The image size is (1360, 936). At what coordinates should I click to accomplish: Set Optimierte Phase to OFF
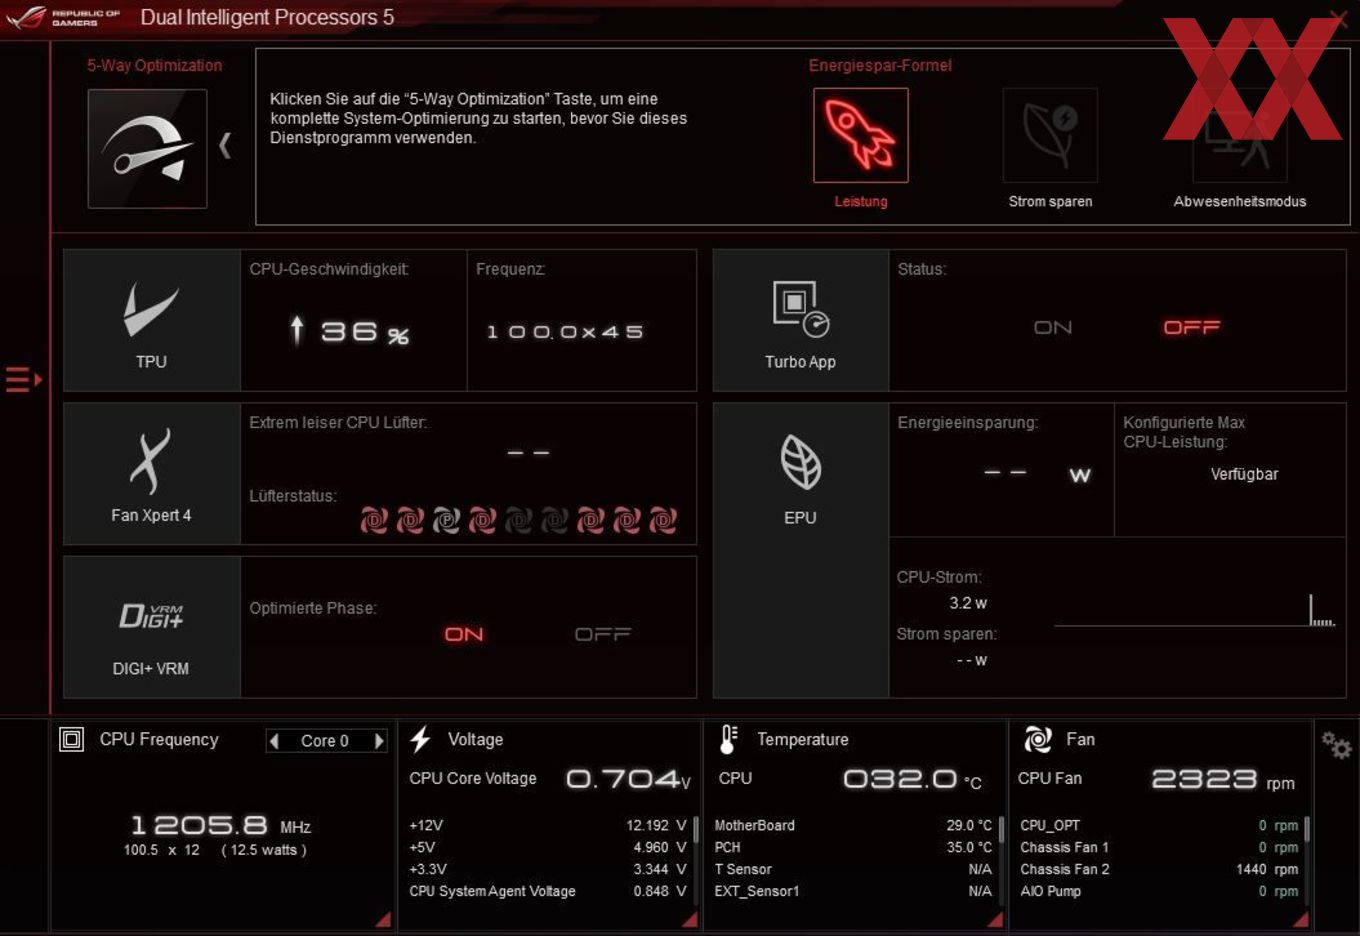coord(603,634)
